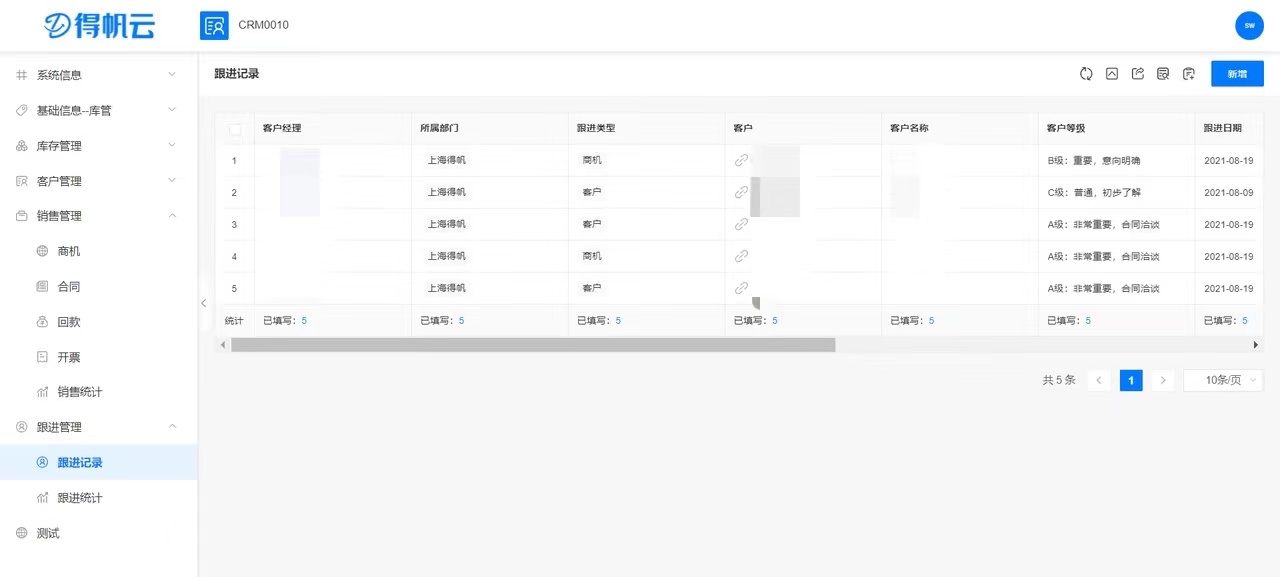Click the link icon in first row's 客户 column
The height and width of the screenshot is (577, 1280).
coord(740,160)
